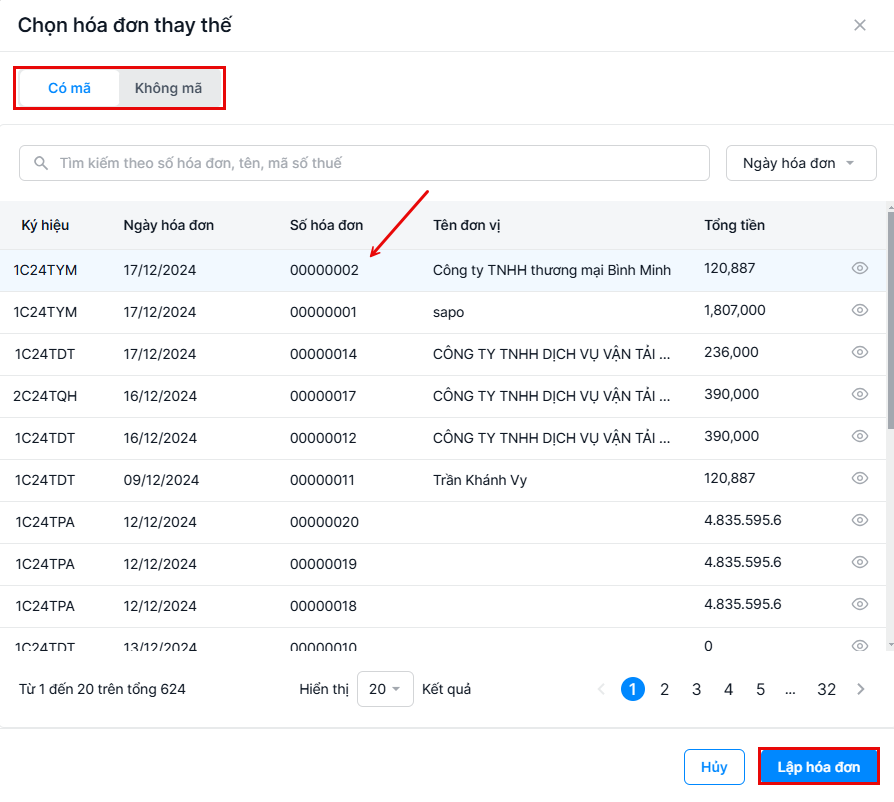Screen dimensions: 894x802
Task: Select the Công ty TNHH thương mại Bình Minh row
Action: (551, 270)
